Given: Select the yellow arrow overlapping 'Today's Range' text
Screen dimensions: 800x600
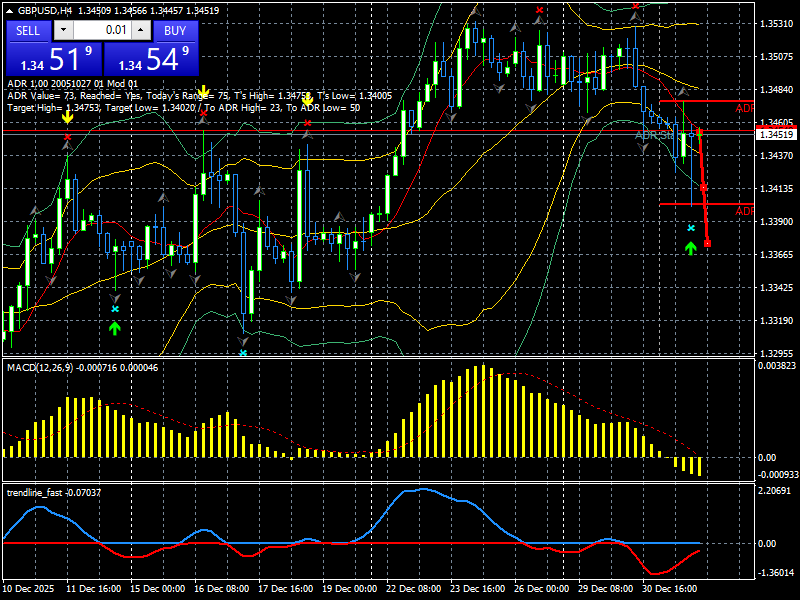Looking at the screenshot, I should 204,92.
